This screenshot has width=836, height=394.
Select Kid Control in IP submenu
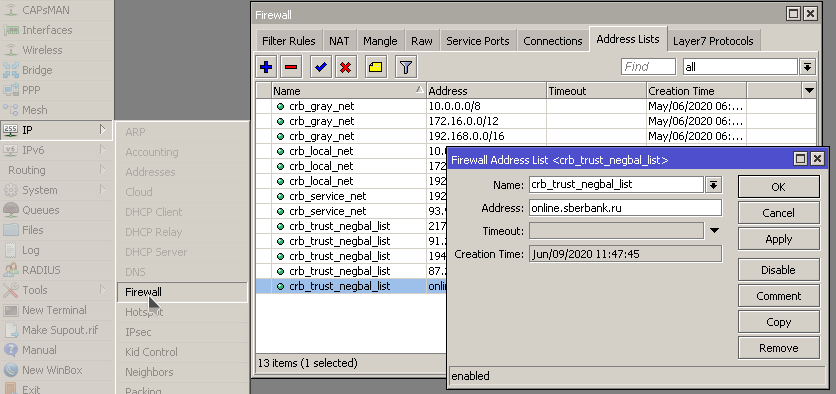click(182, 352)
